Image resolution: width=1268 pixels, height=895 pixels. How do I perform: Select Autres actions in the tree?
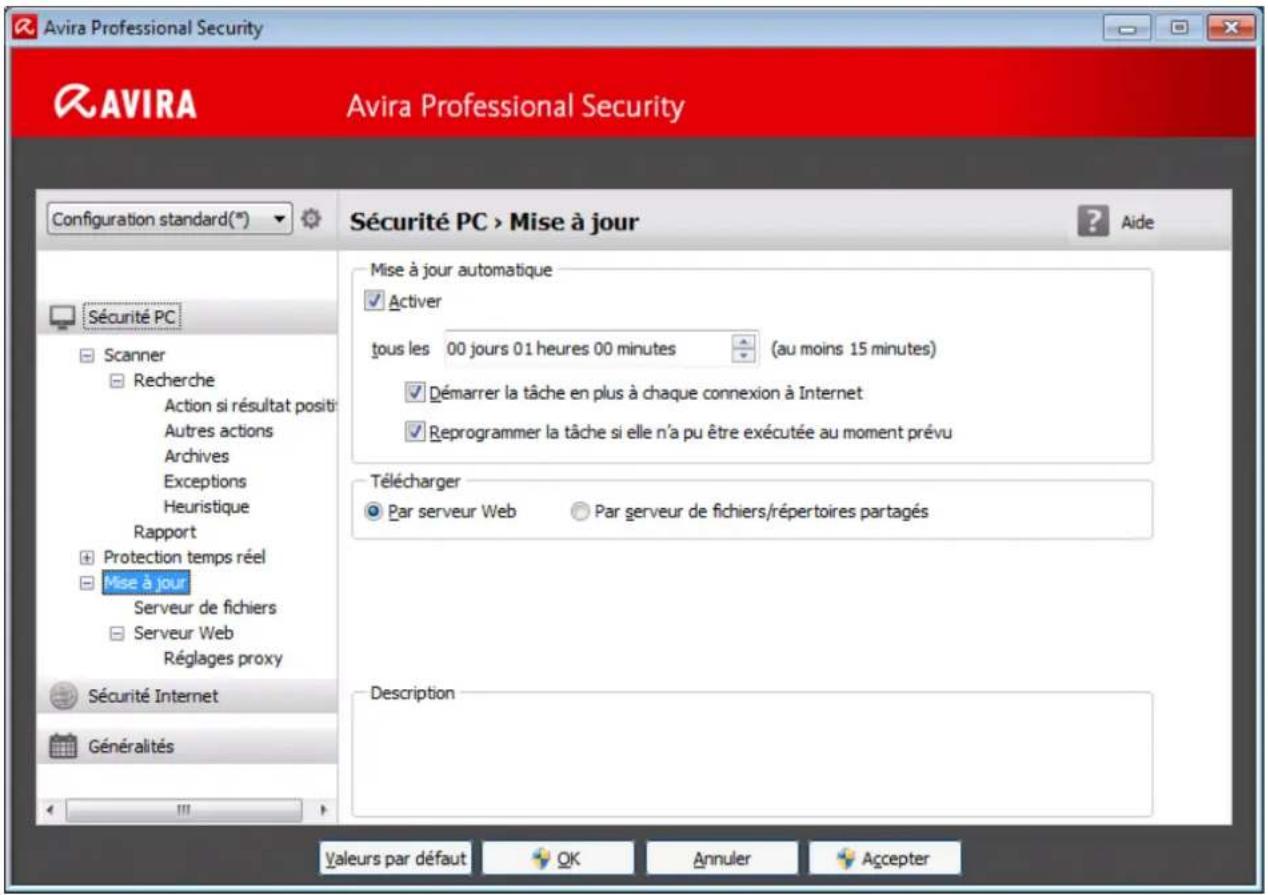(218, 431)
